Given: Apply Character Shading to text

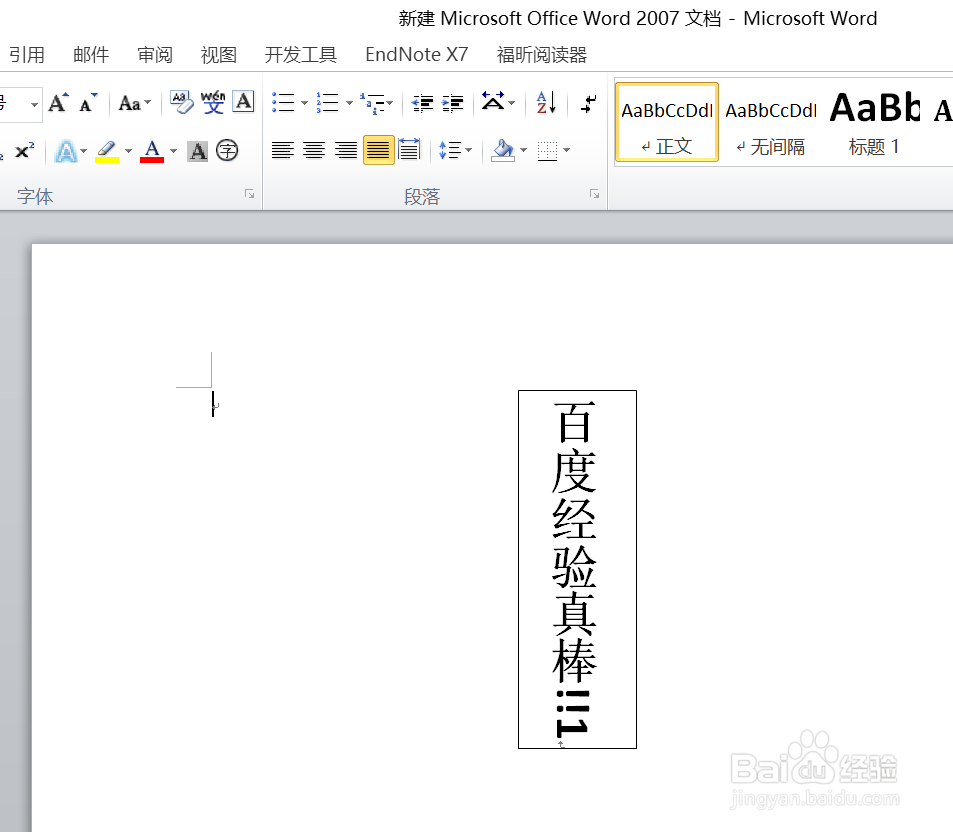Looking at the screenshot, I should (198, 150).
